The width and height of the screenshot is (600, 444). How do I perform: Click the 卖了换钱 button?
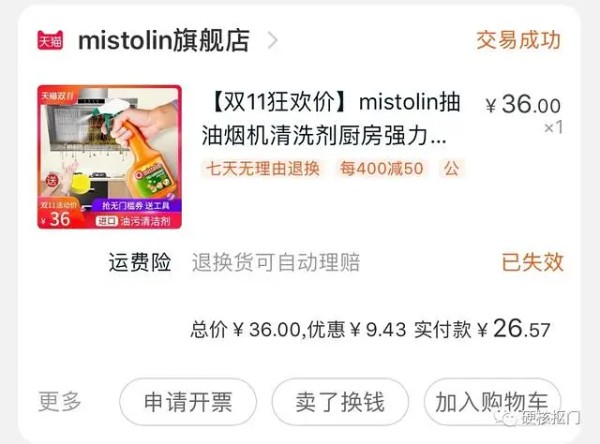[340, 402]
